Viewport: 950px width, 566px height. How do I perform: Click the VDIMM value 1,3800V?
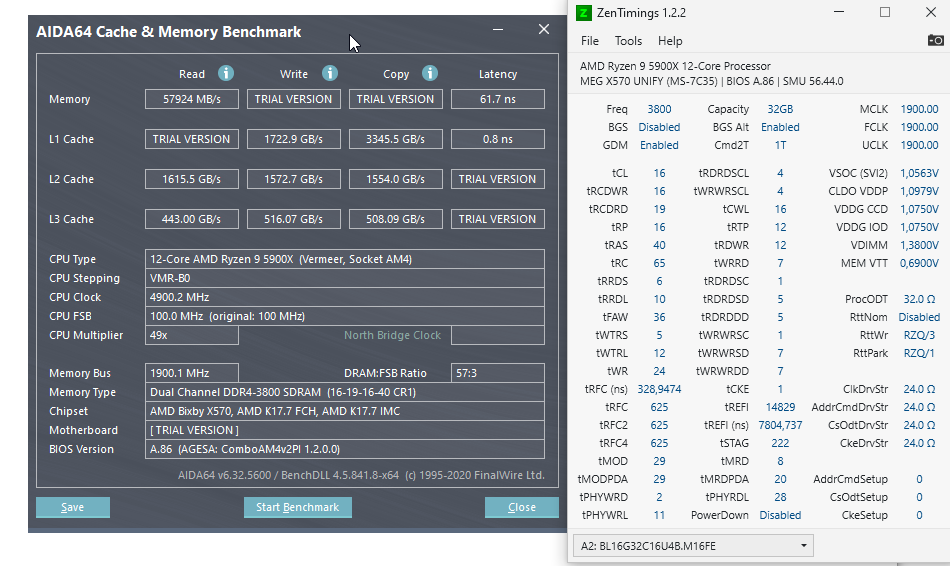(x=919, y=245)
